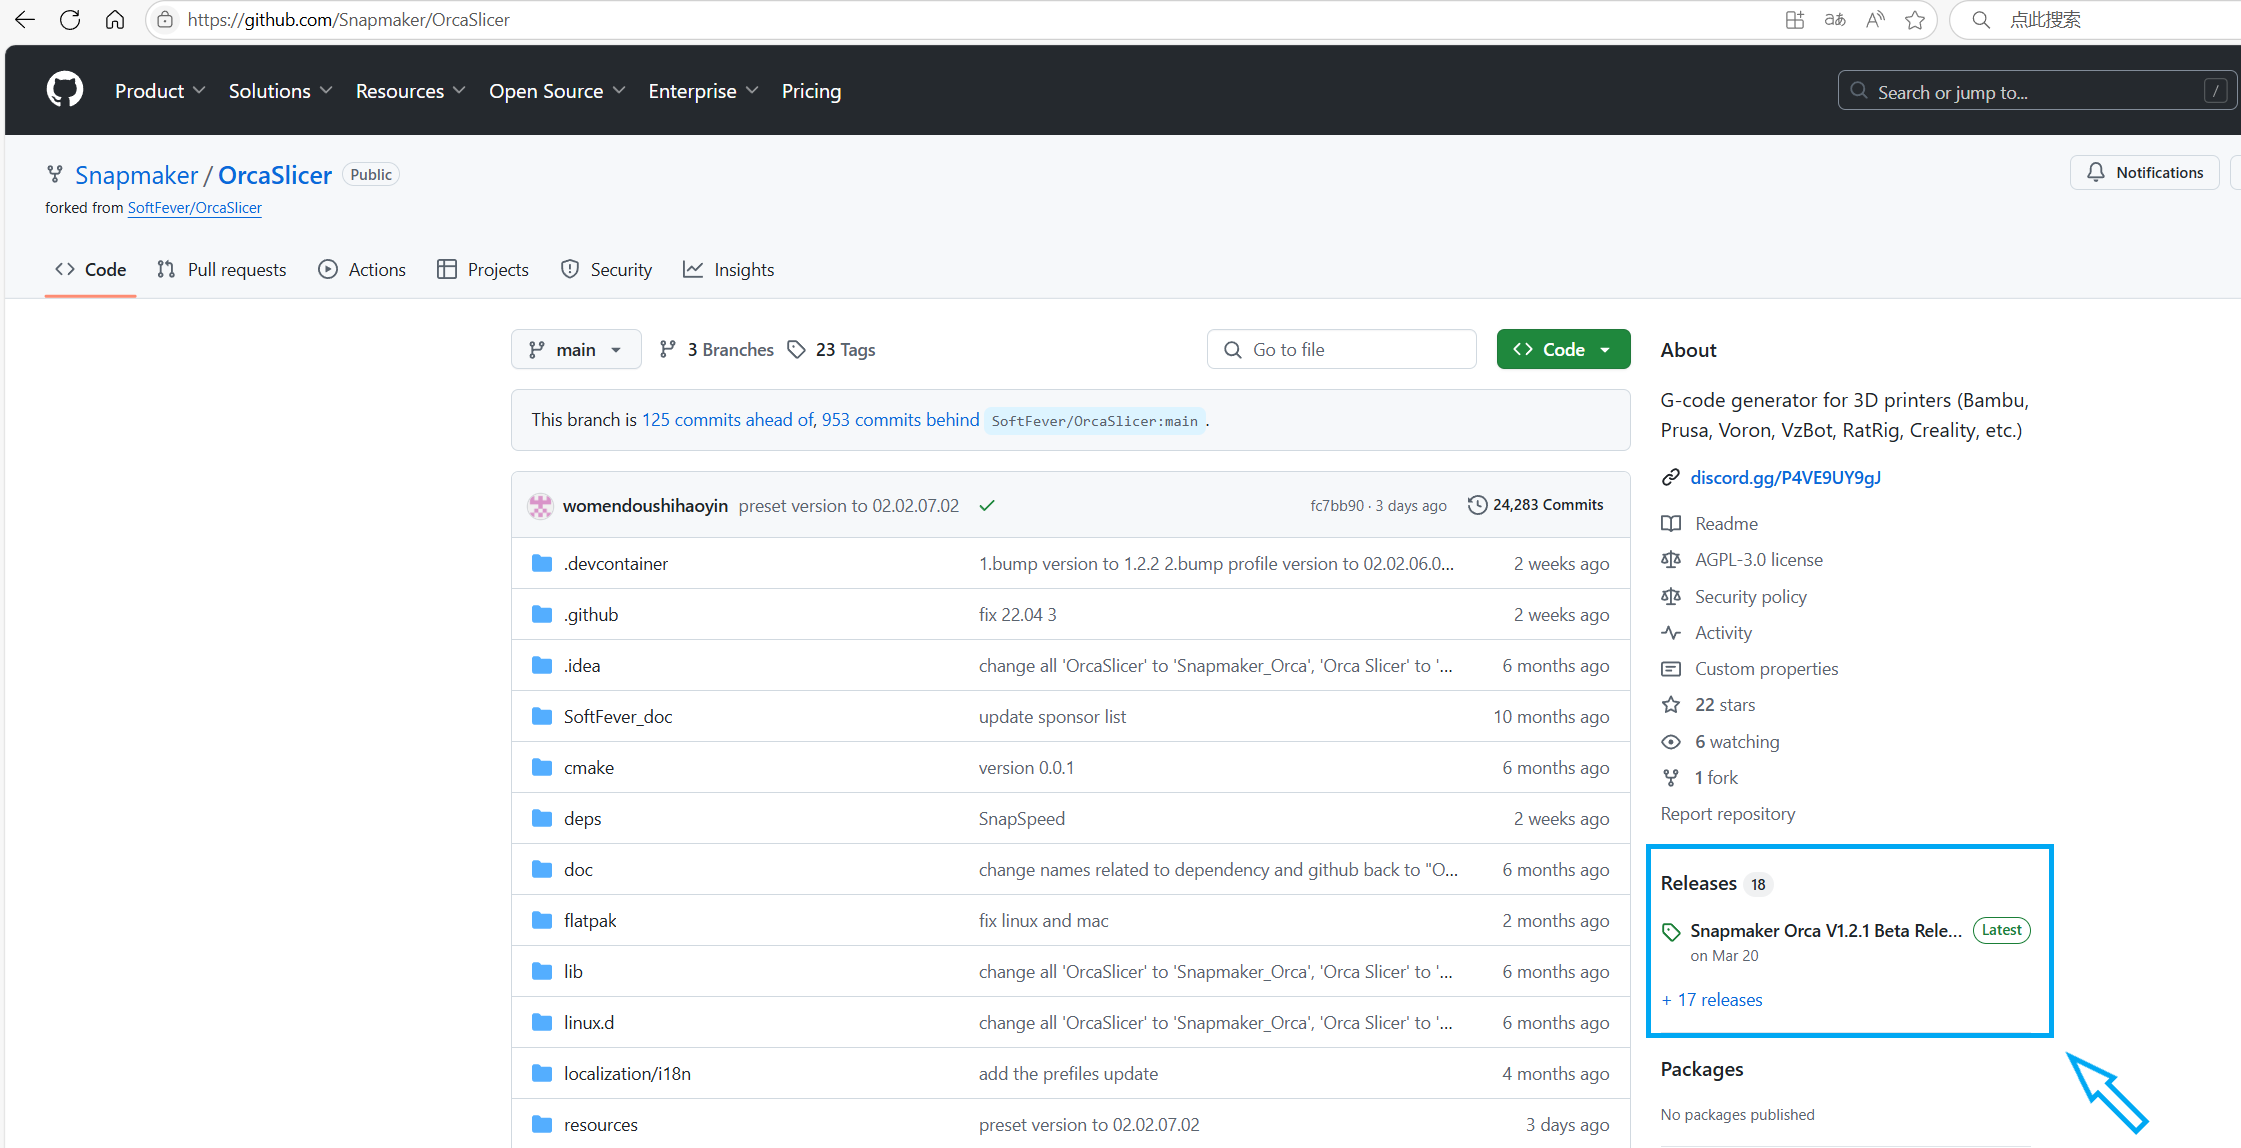Click the tag icon beside latest release

1671,932
